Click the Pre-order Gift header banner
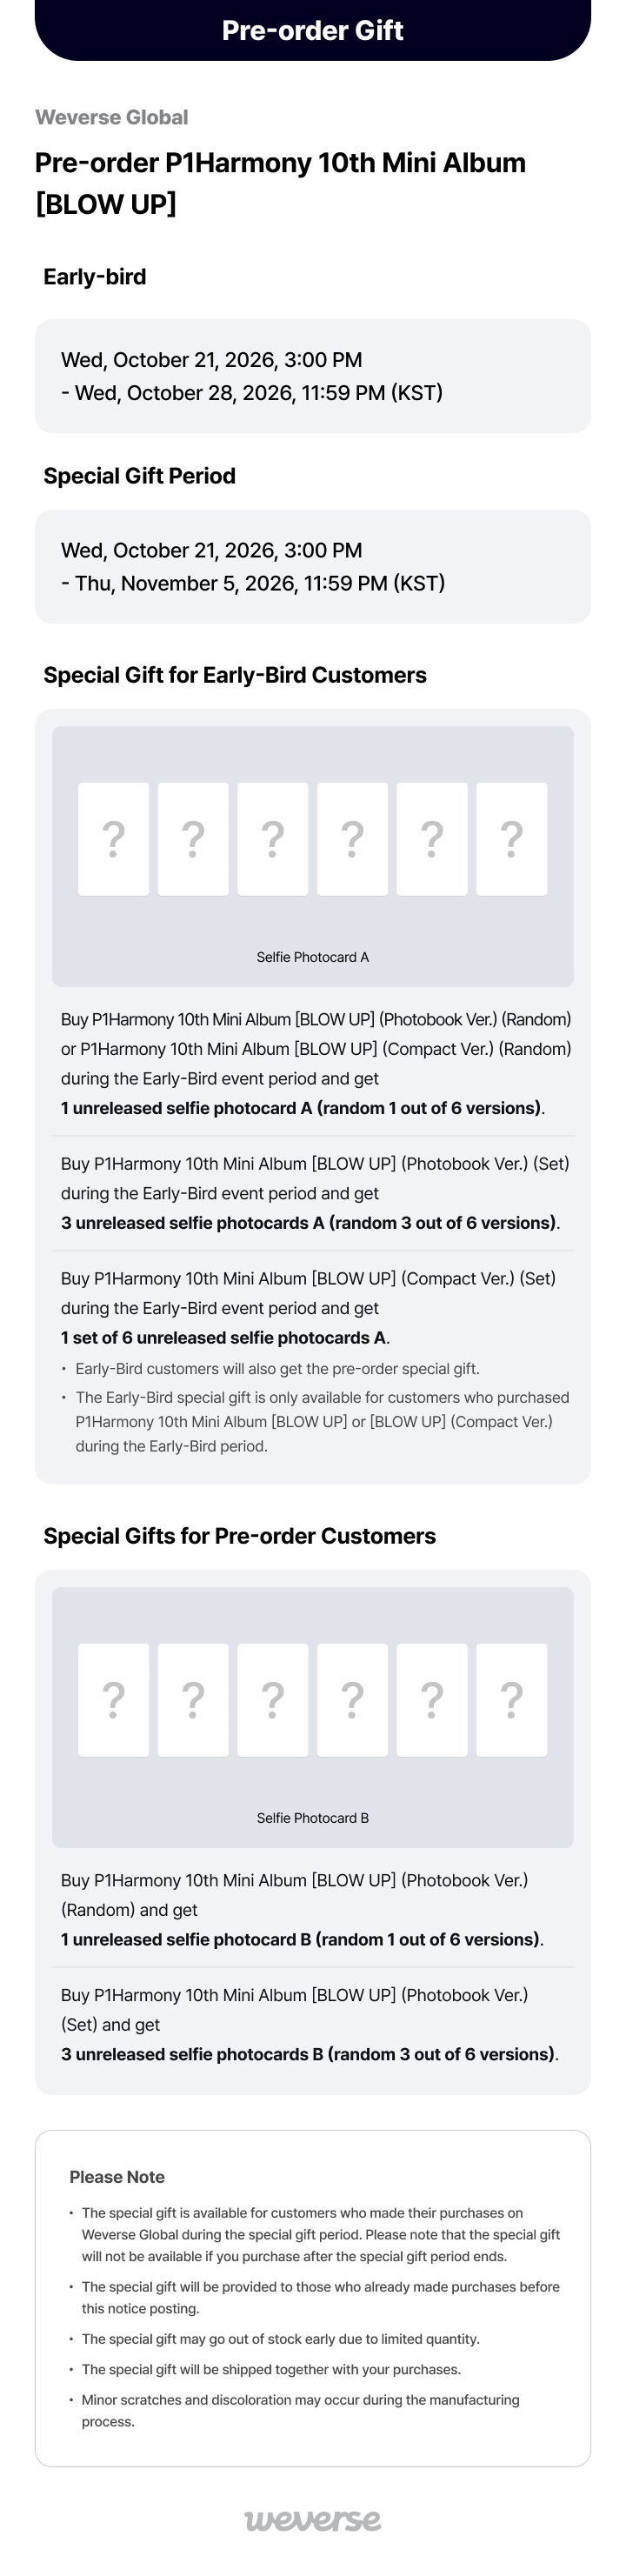This screenshot has width=626, height=2576. 312,30
